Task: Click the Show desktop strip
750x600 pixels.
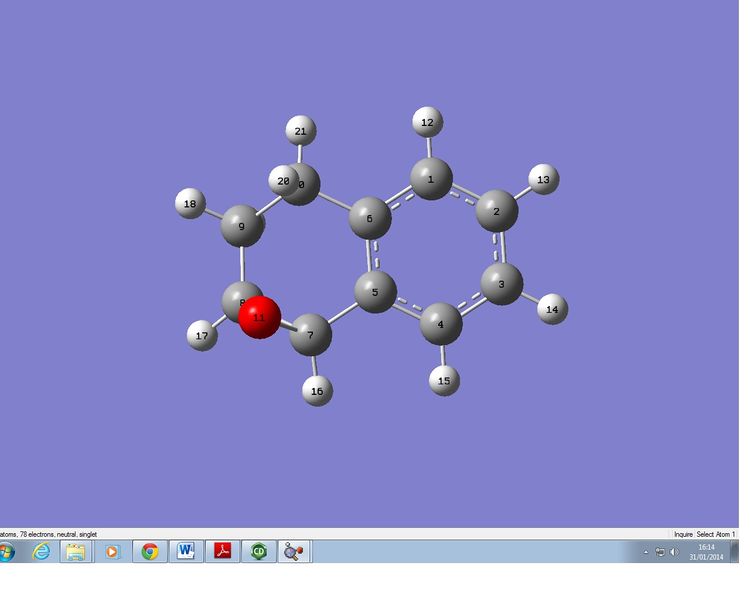Action: click(x=735, y=552)
